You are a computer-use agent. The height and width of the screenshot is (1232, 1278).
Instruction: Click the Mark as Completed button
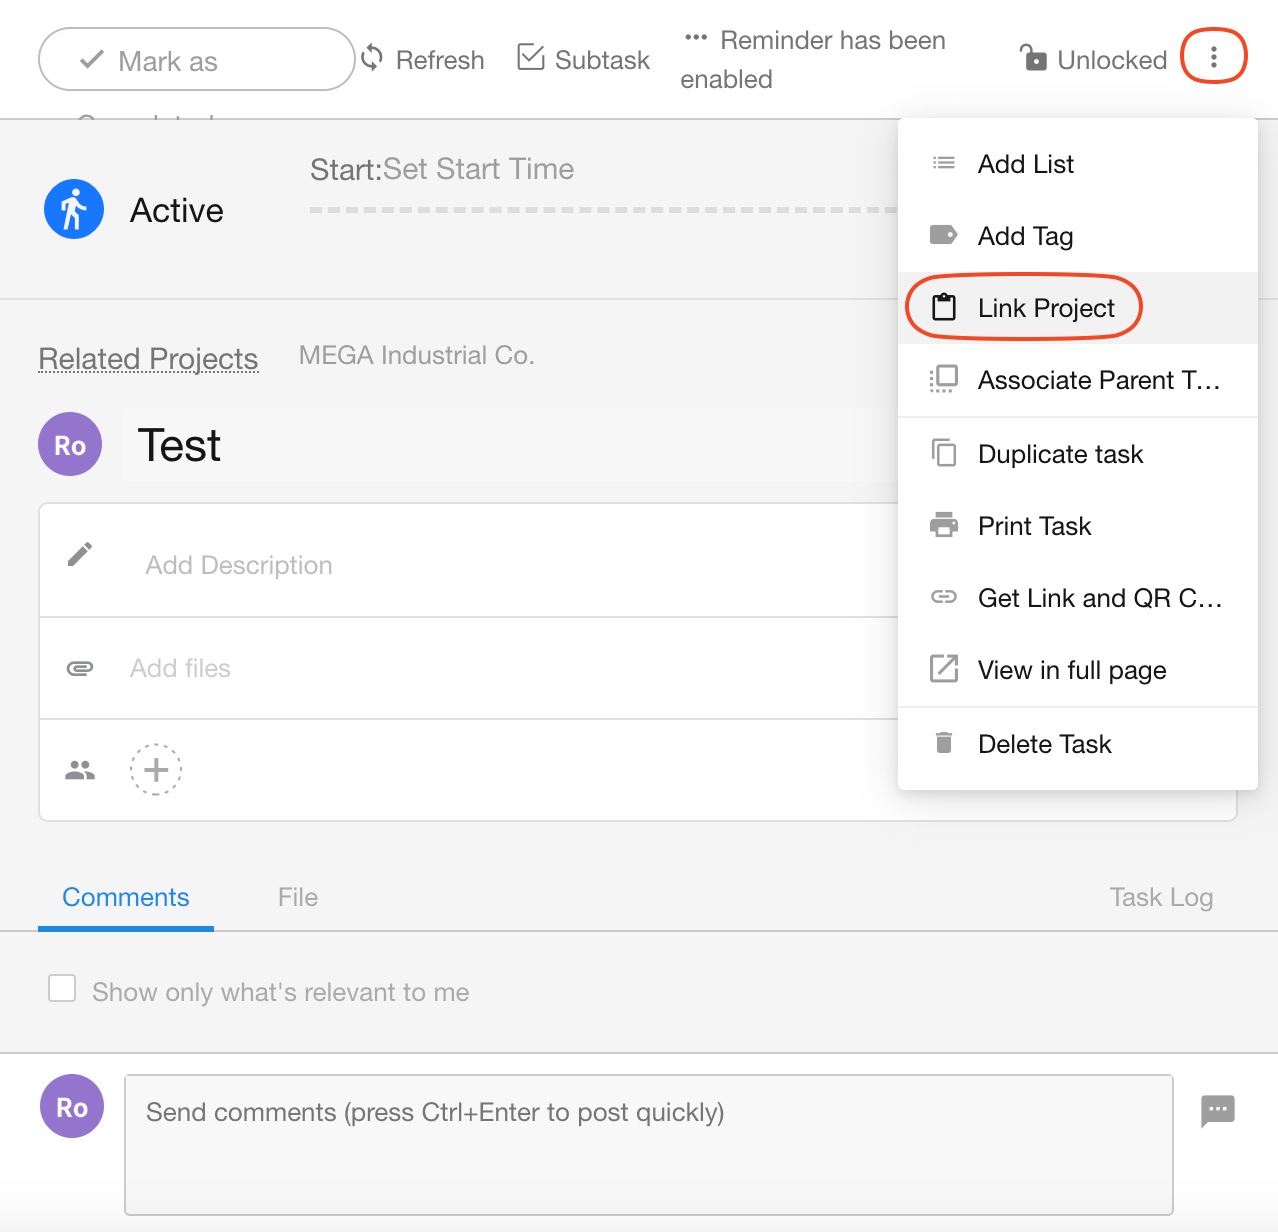click(196, 60)
